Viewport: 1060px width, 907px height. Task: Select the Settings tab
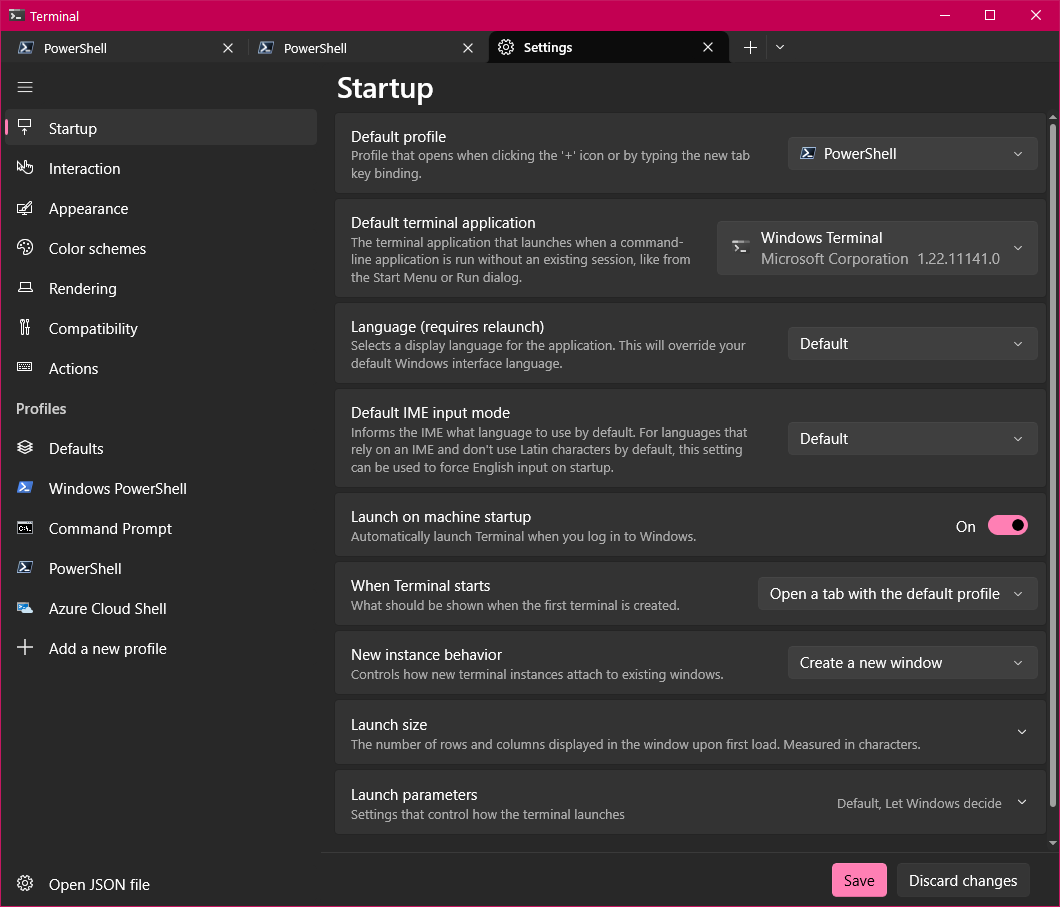point(608,47)
